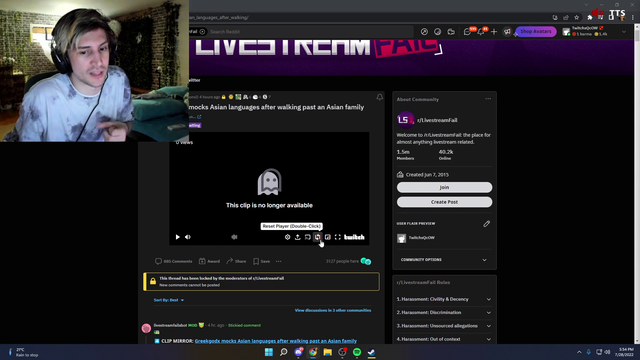The height and width of the screenshot is (360, 640).
Task: Open the Reddit Popular arrow icon
Action: click(x=424, y=31)
